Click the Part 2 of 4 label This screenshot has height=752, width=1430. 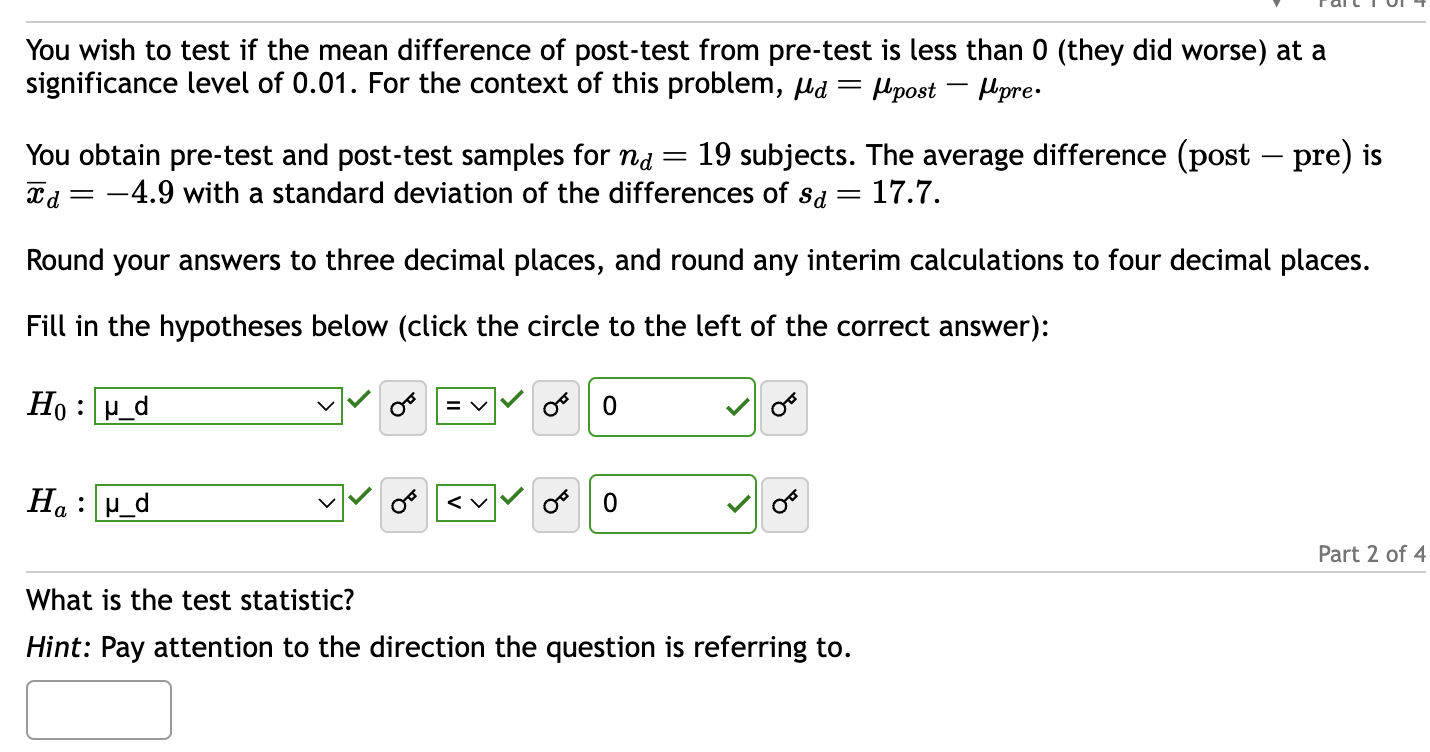click(x=1373, y=553)
